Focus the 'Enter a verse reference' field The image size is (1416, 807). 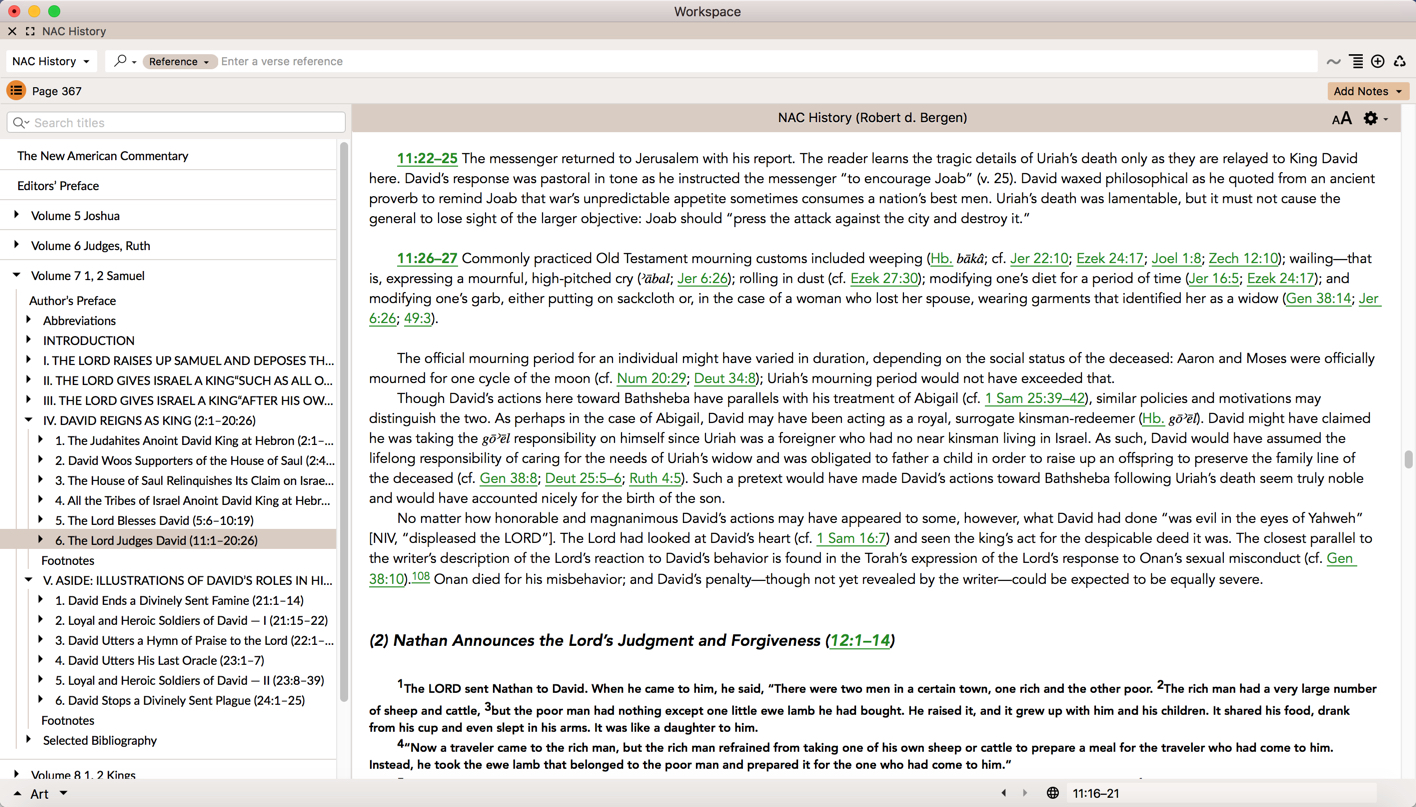pyautogui.click(x=766, y=61)
